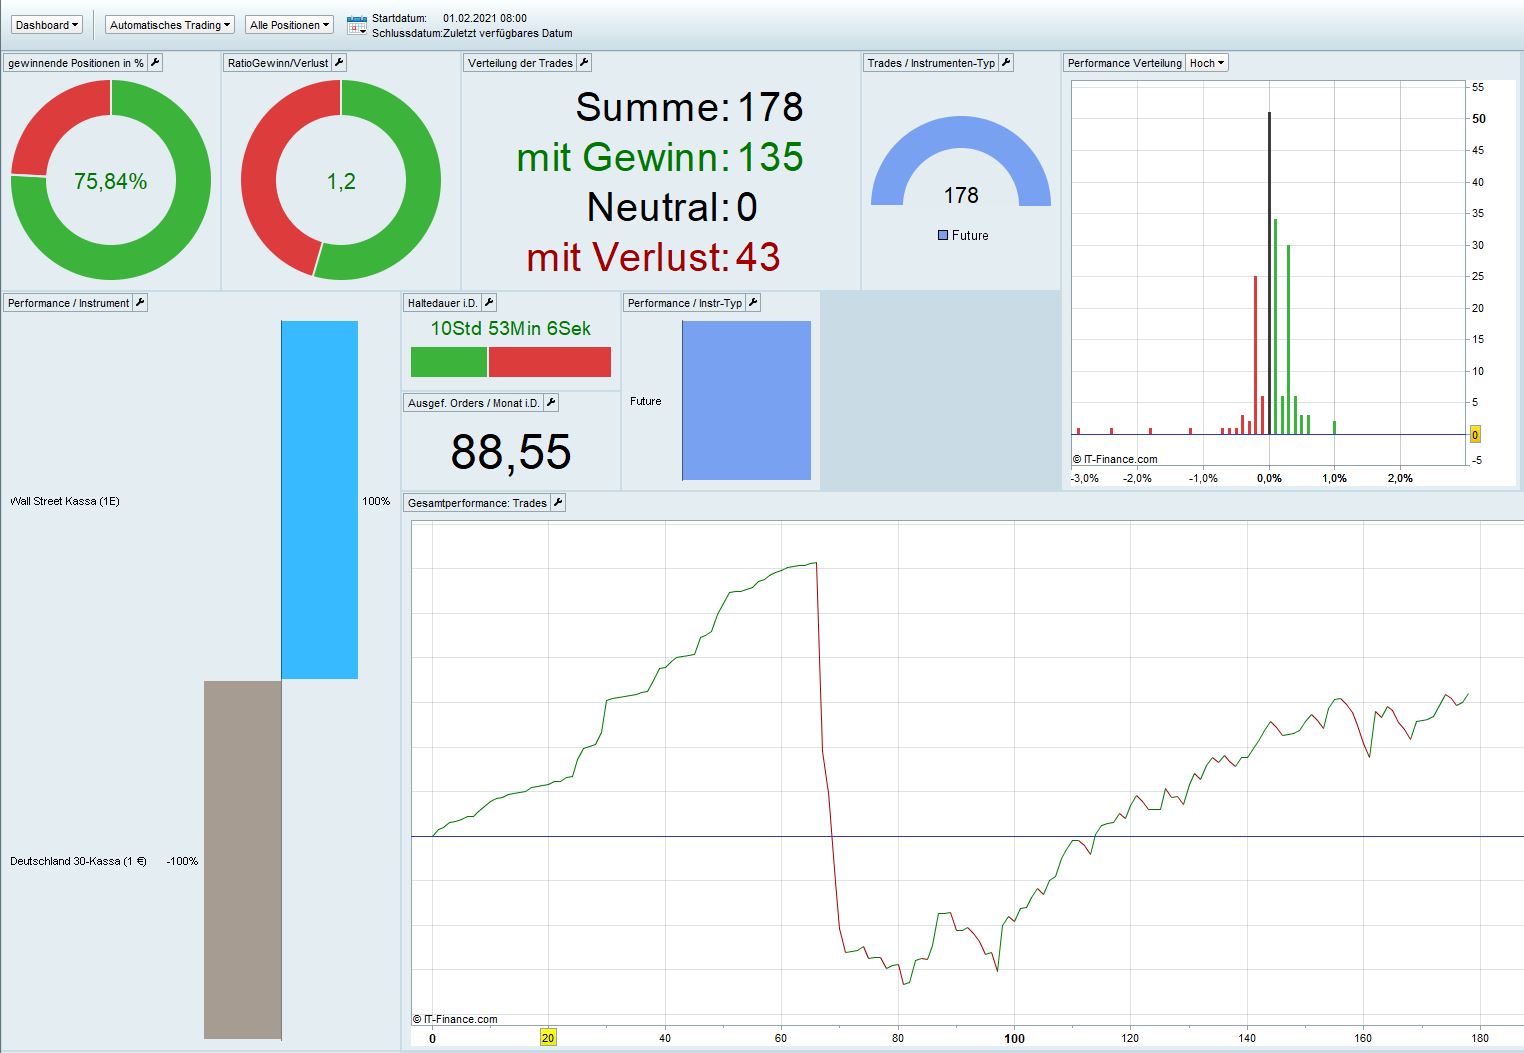Open settings wrench for Performance / Instr-Typ

pyautogui.click(x=753, y=303)
